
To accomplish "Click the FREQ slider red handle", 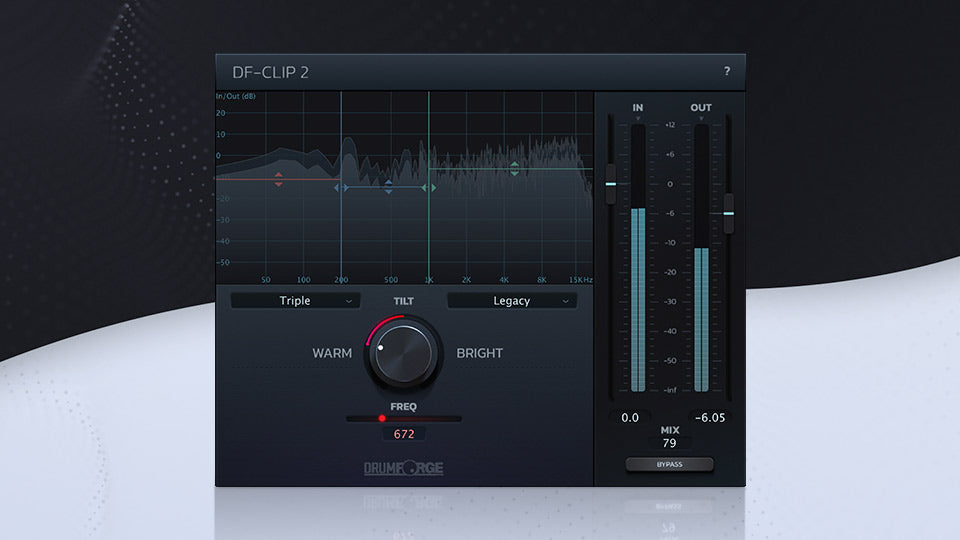I will pyautogui.click(x=382, y=418).
